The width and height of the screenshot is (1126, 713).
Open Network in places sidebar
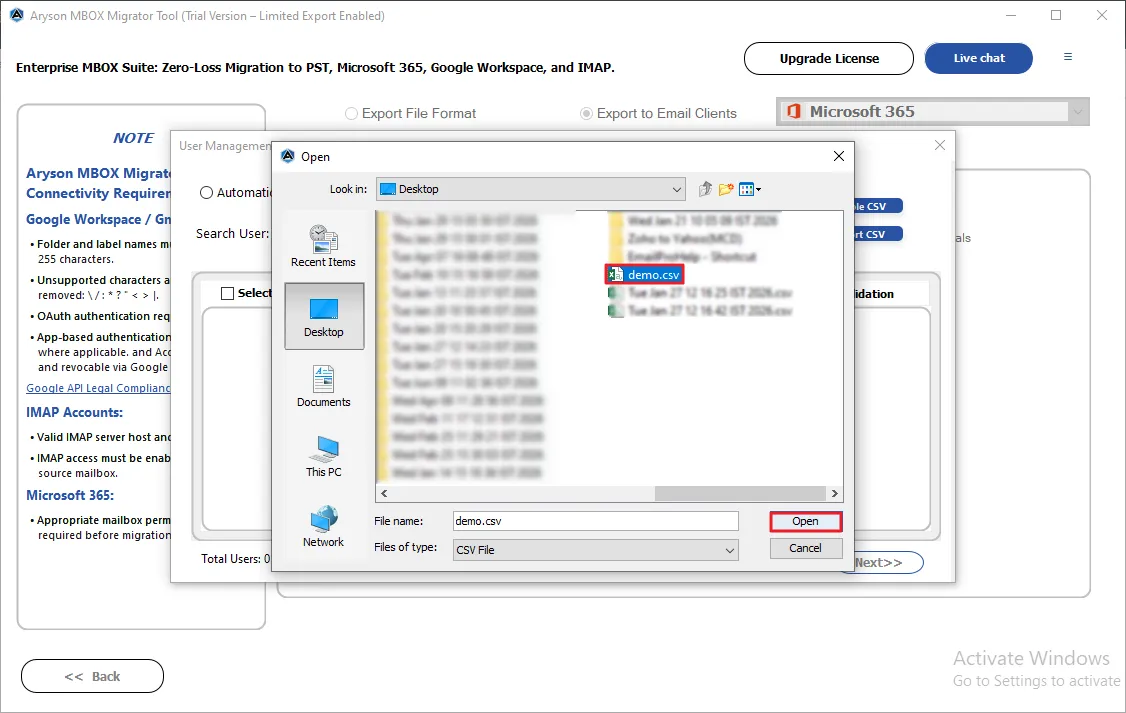(x=324, y=527)
